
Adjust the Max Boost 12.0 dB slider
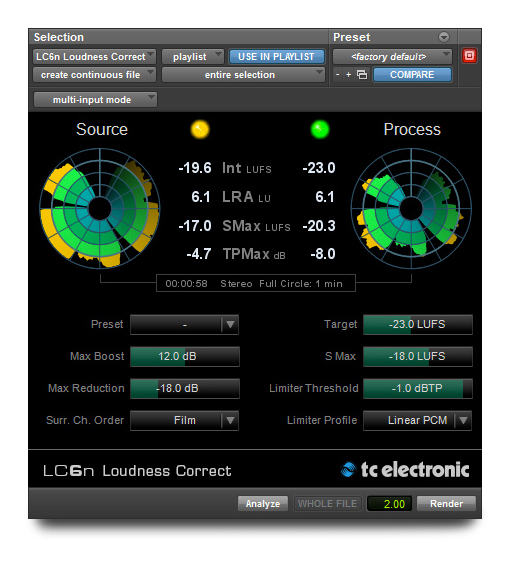(185, 356)
